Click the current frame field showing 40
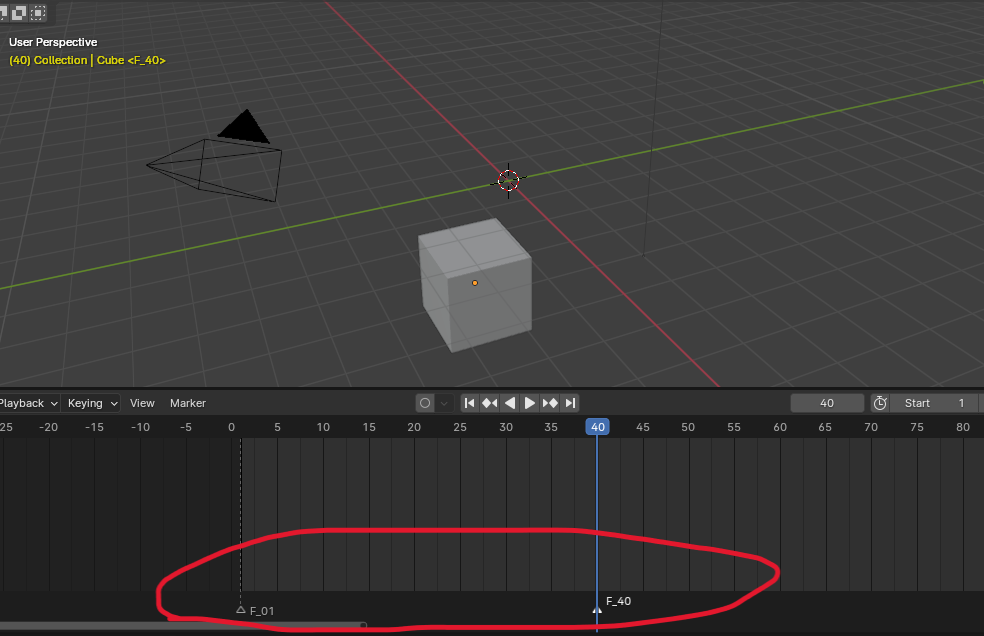 click(827, 403)
